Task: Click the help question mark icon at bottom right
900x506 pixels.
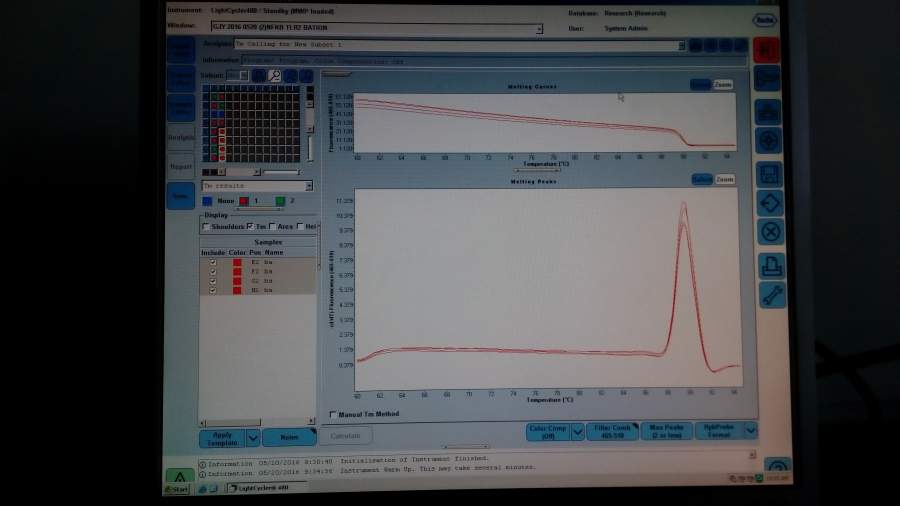Action: tap(778, 465)
